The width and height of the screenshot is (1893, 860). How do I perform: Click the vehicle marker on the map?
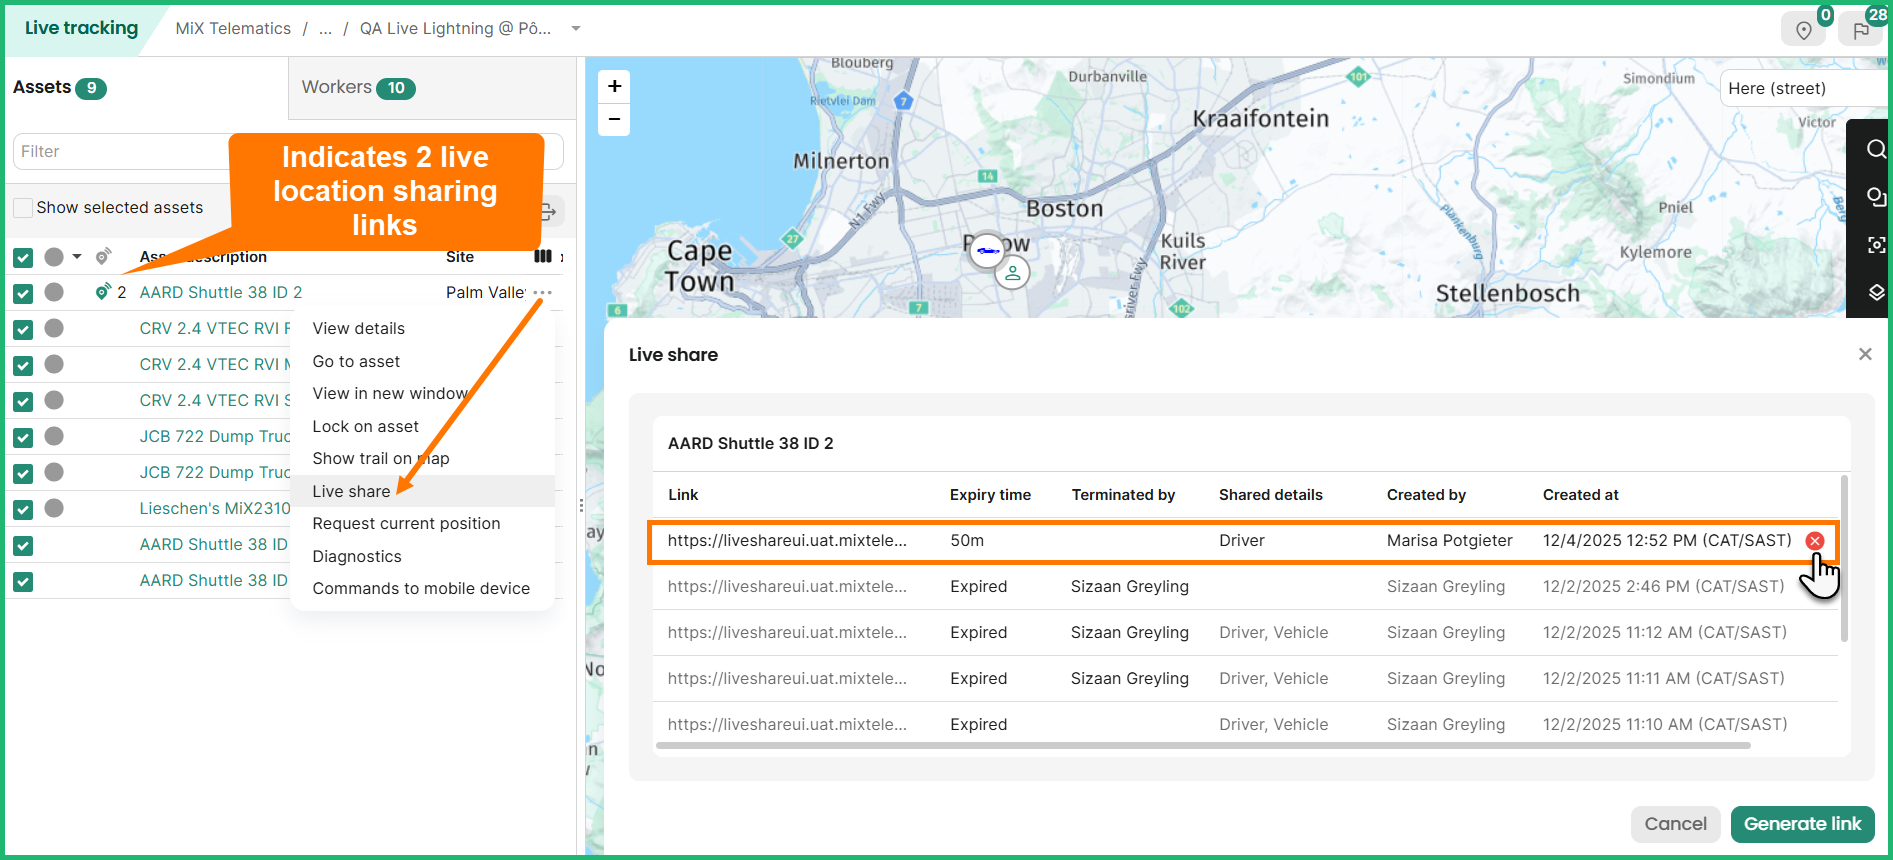tap(988, 251)
